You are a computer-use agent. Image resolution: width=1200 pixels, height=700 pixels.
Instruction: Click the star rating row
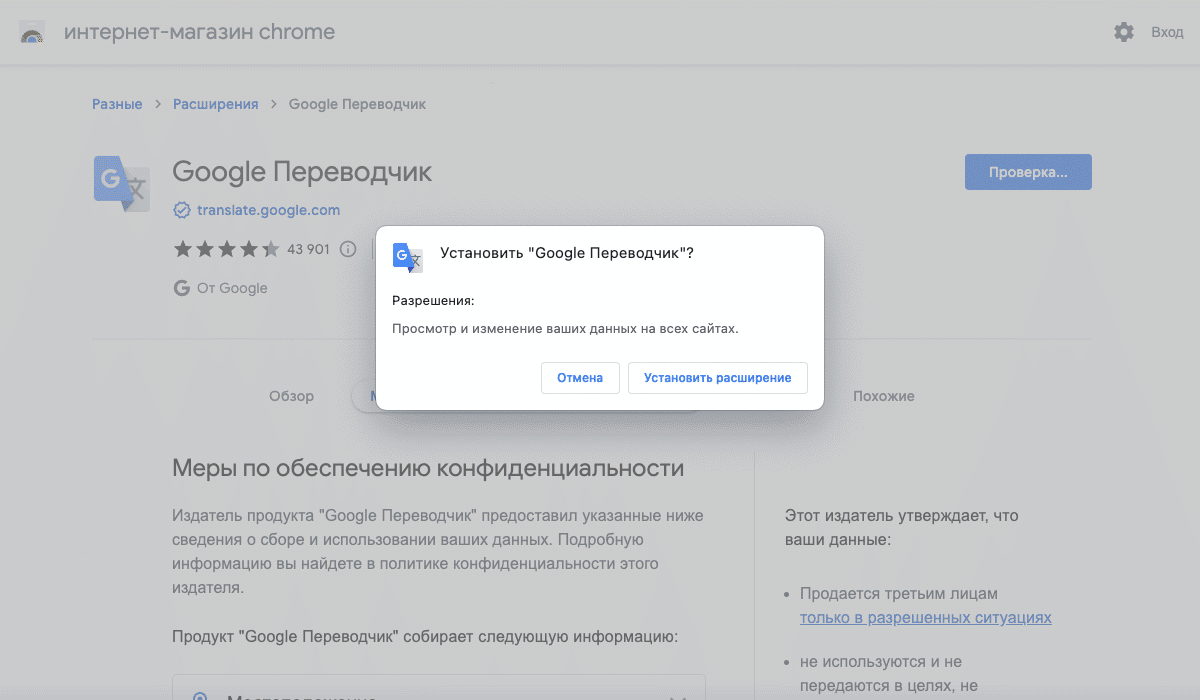point(227,249)
